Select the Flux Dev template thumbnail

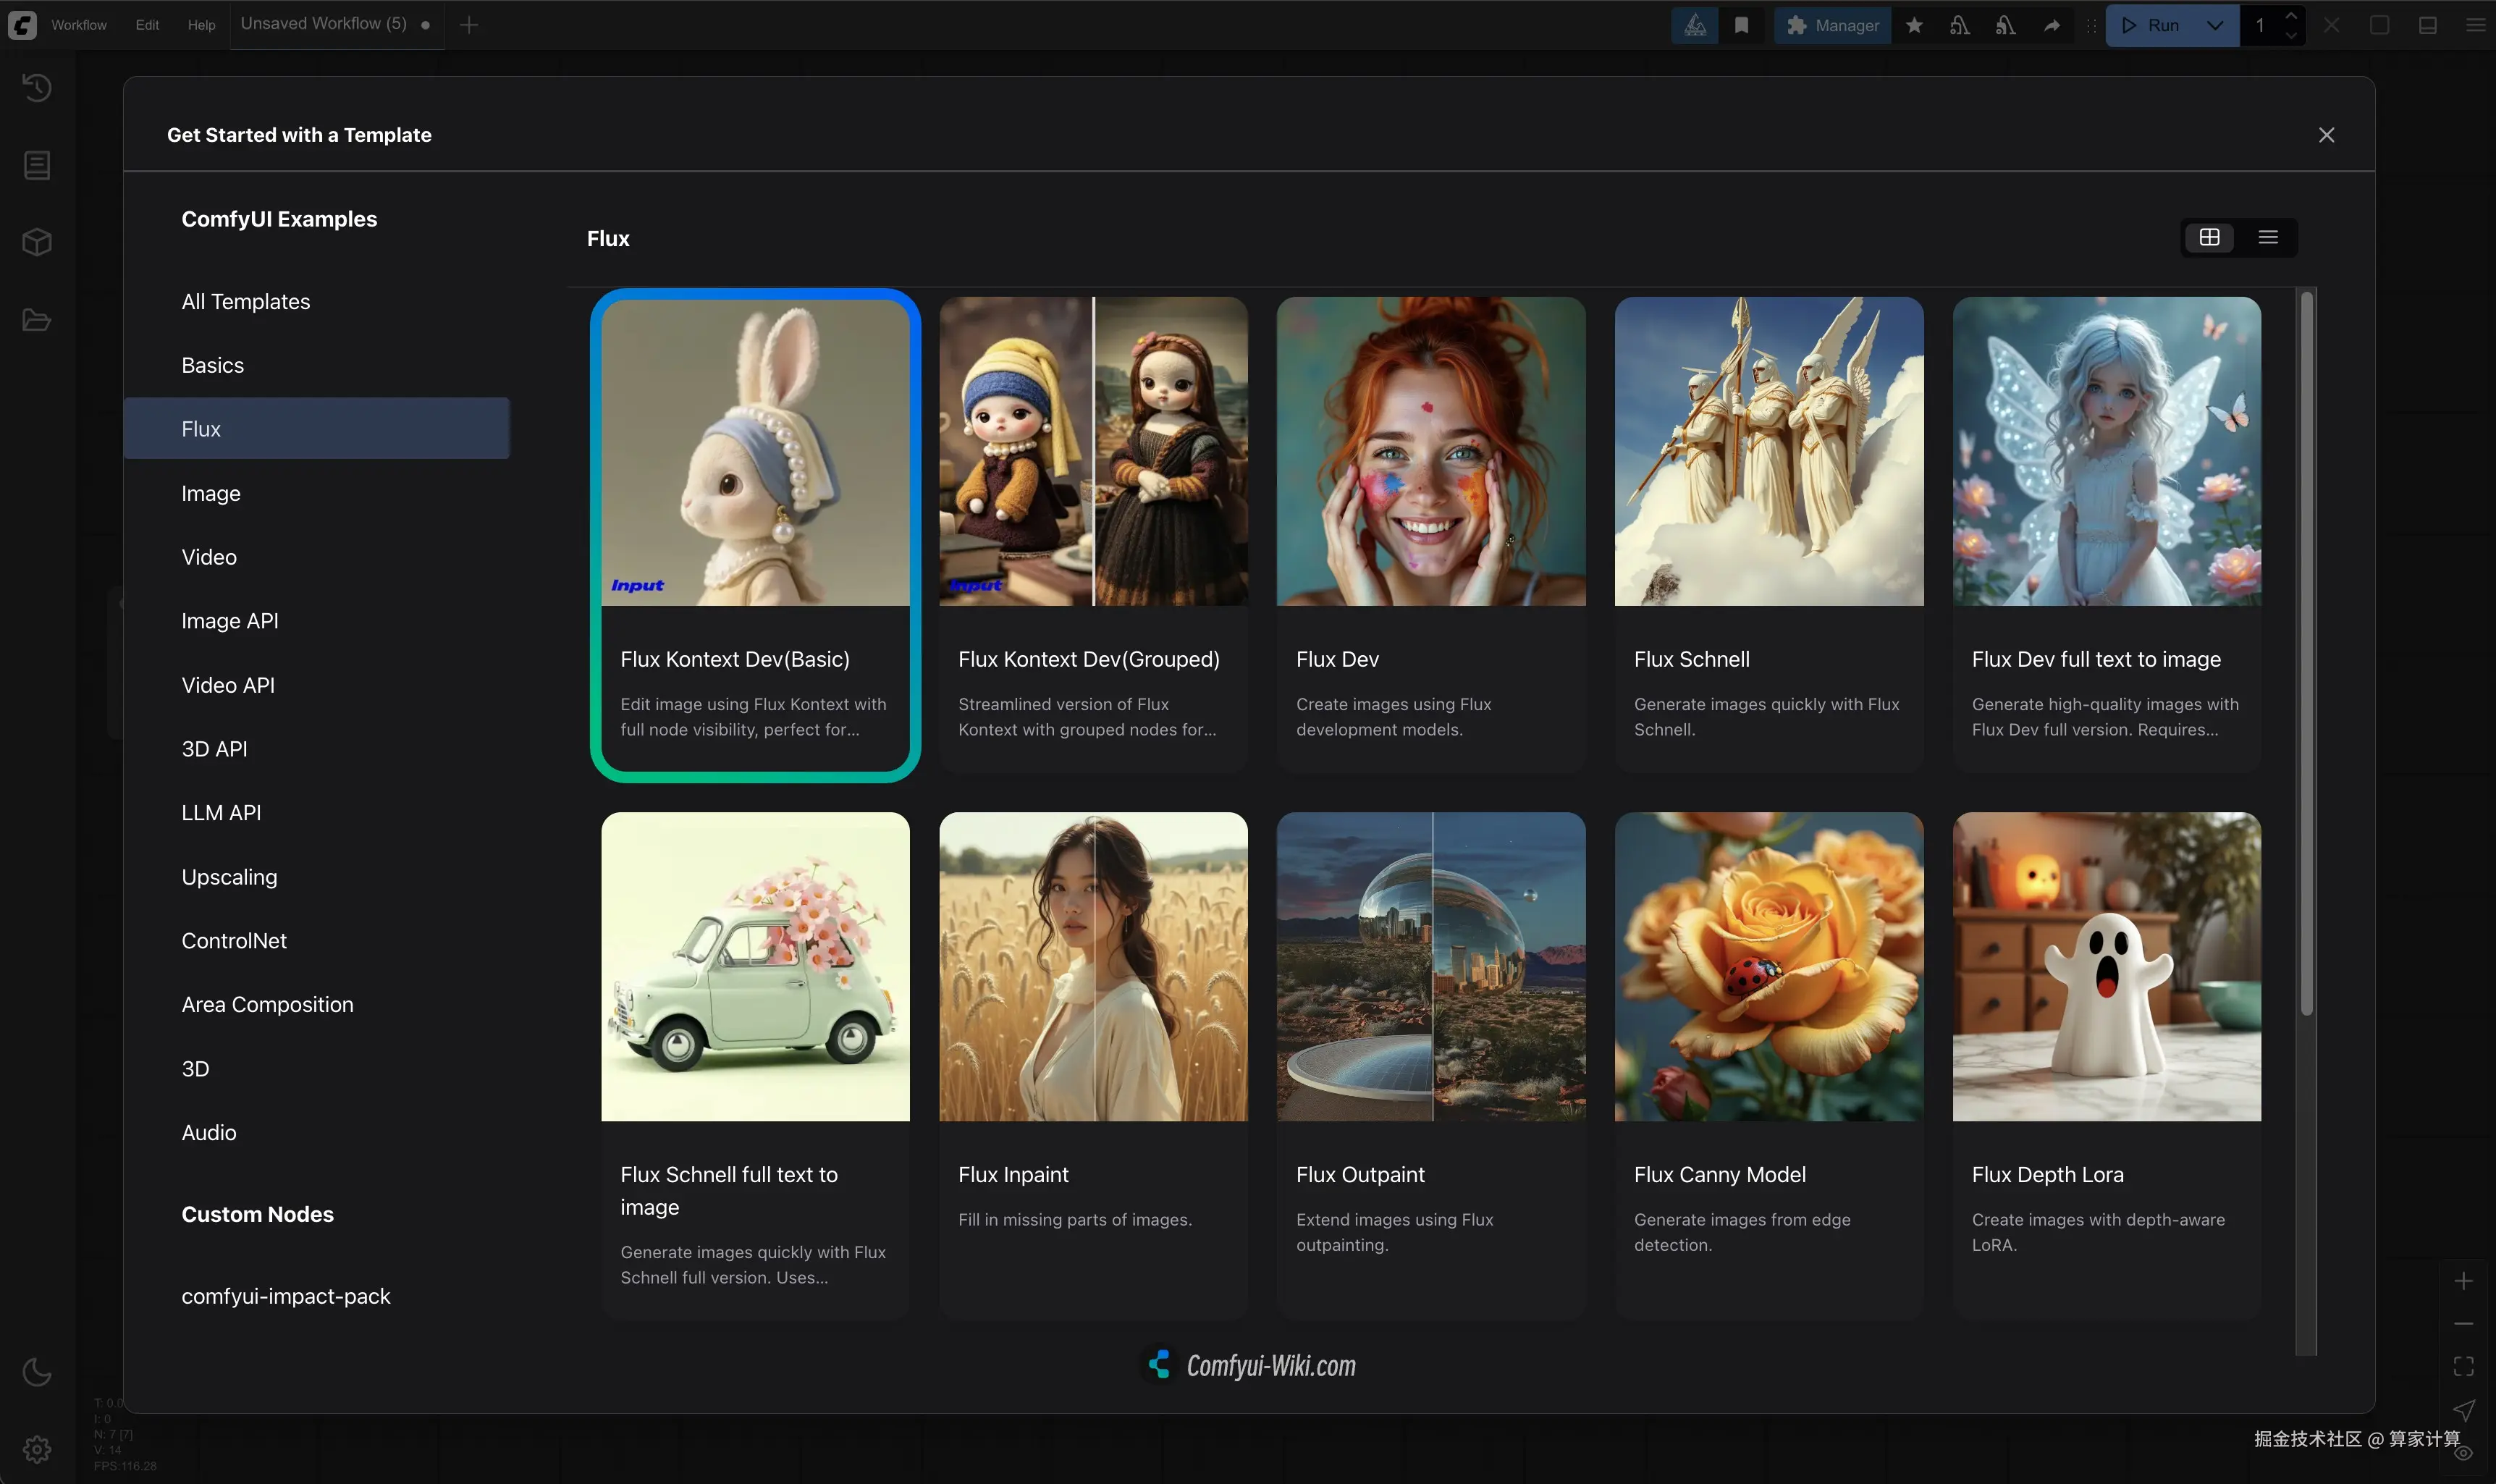coord(1430,452)
